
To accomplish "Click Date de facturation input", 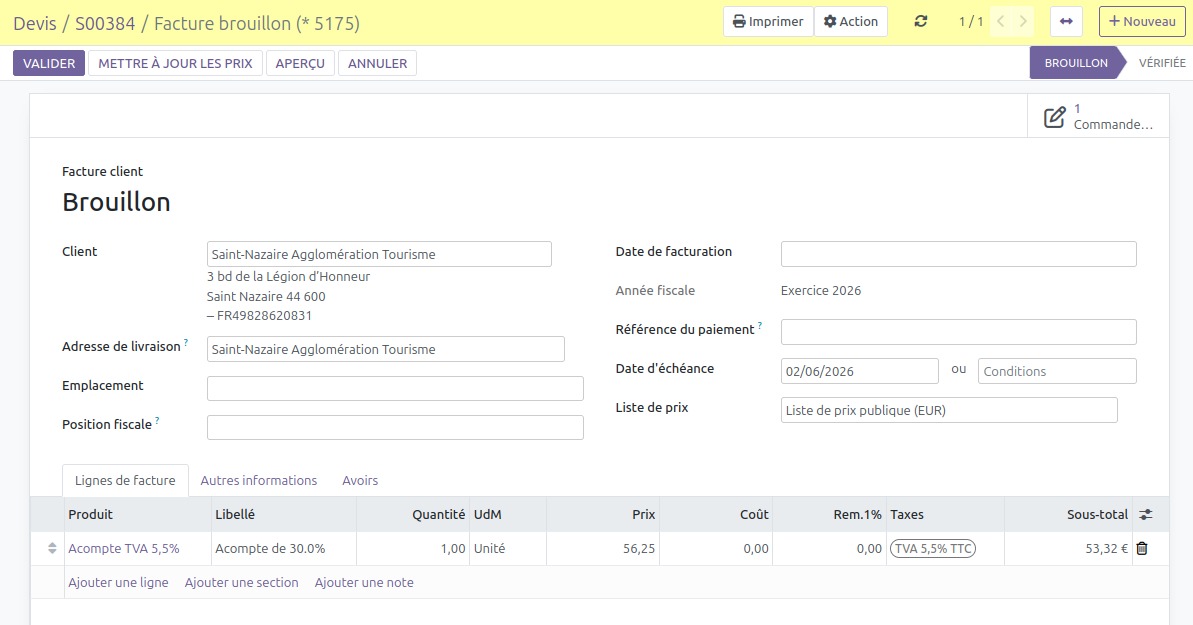I will (959, 254).
